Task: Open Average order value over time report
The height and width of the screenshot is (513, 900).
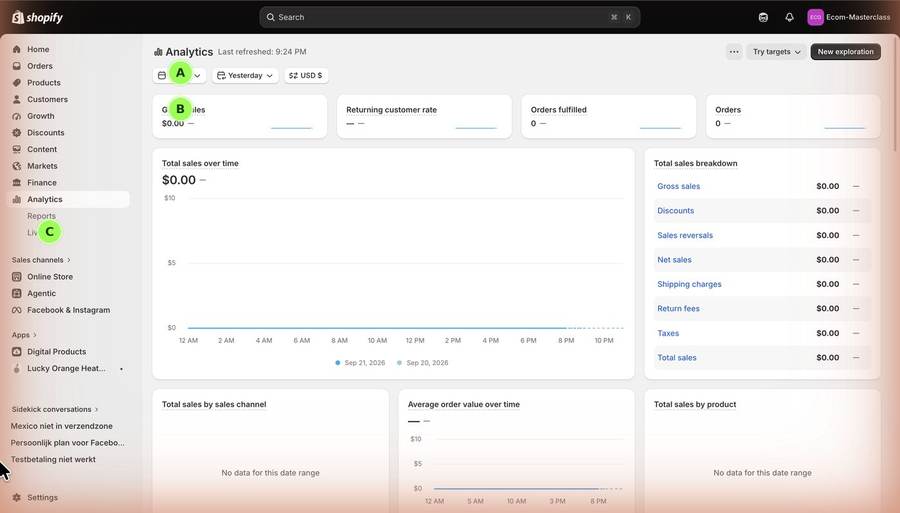Action: [464, 405]
